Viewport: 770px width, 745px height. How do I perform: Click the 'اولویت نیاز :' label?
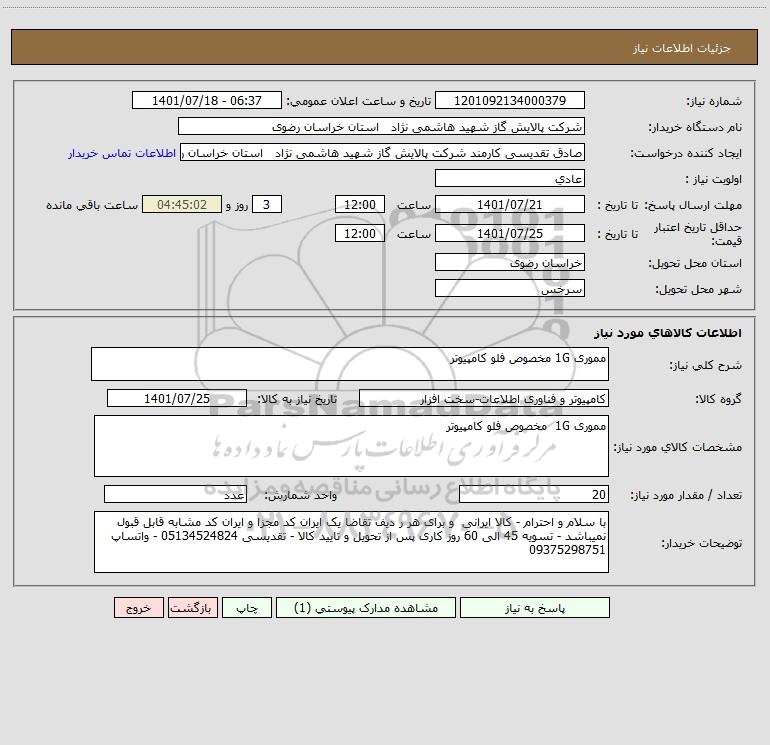pos(714,179)
